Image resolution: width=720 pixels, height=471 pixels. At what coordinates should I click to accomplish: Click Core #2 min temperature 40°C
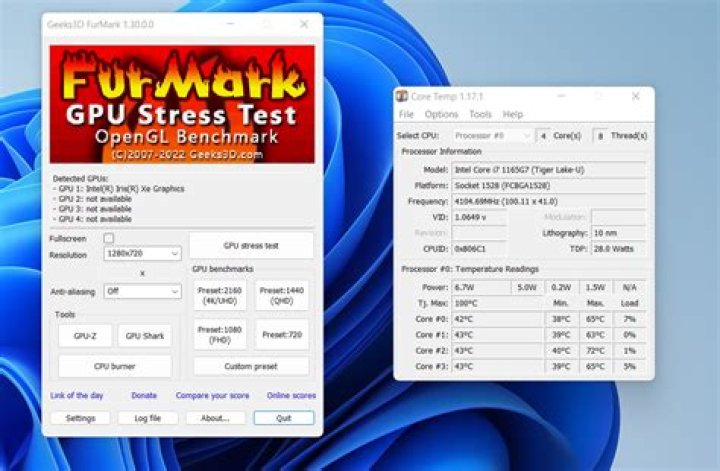coord(561,351)
